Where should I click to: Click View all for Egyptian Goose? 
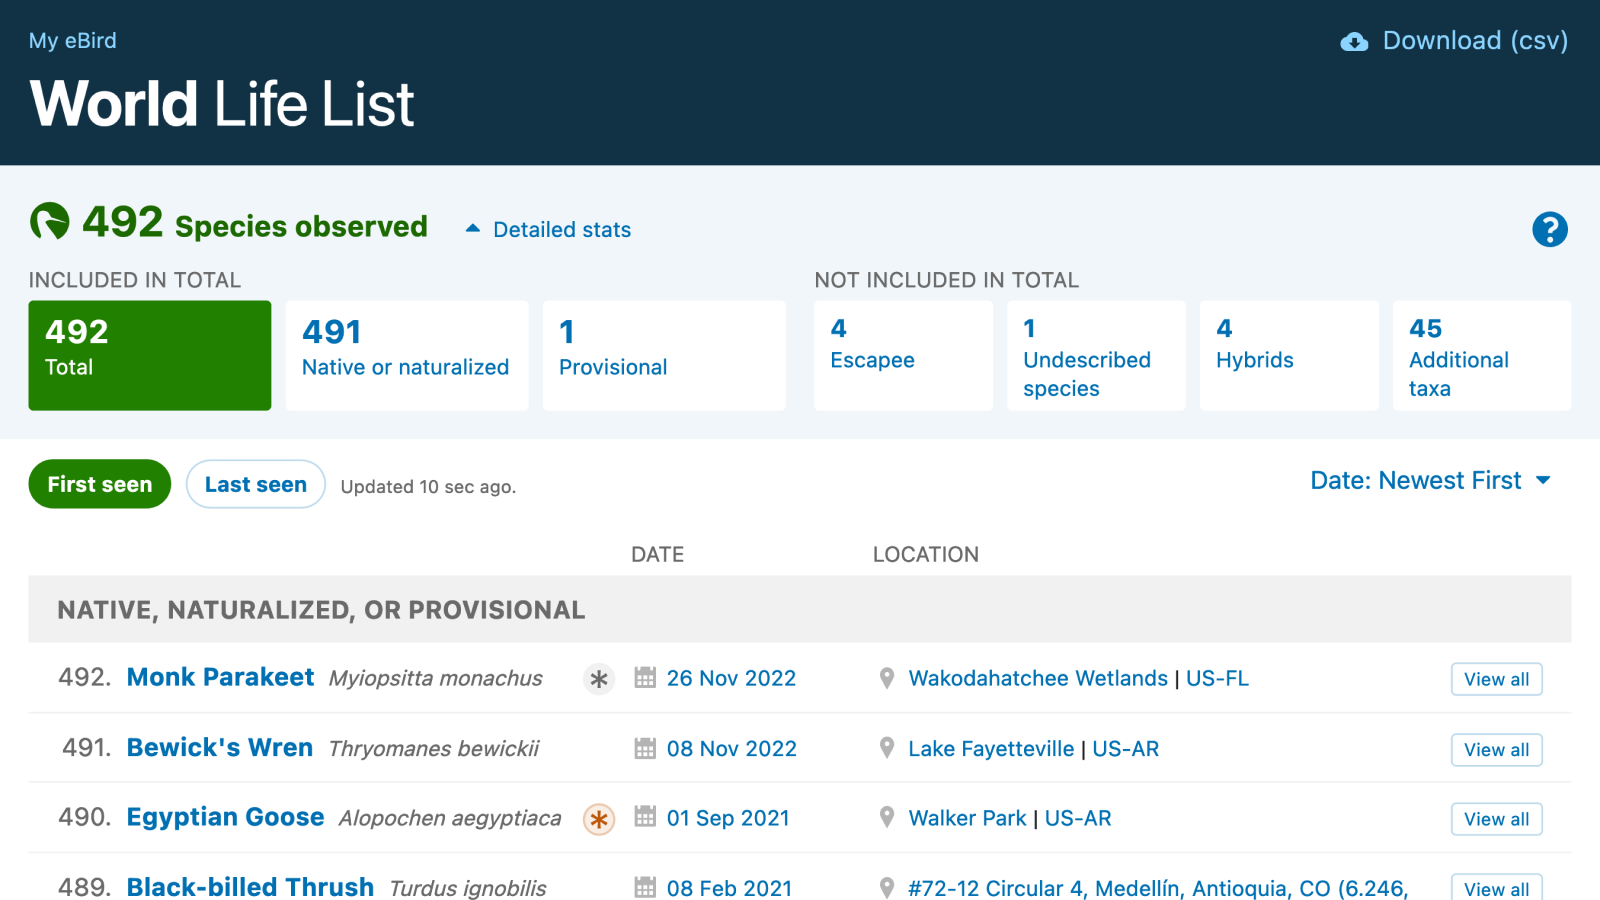1497,819
